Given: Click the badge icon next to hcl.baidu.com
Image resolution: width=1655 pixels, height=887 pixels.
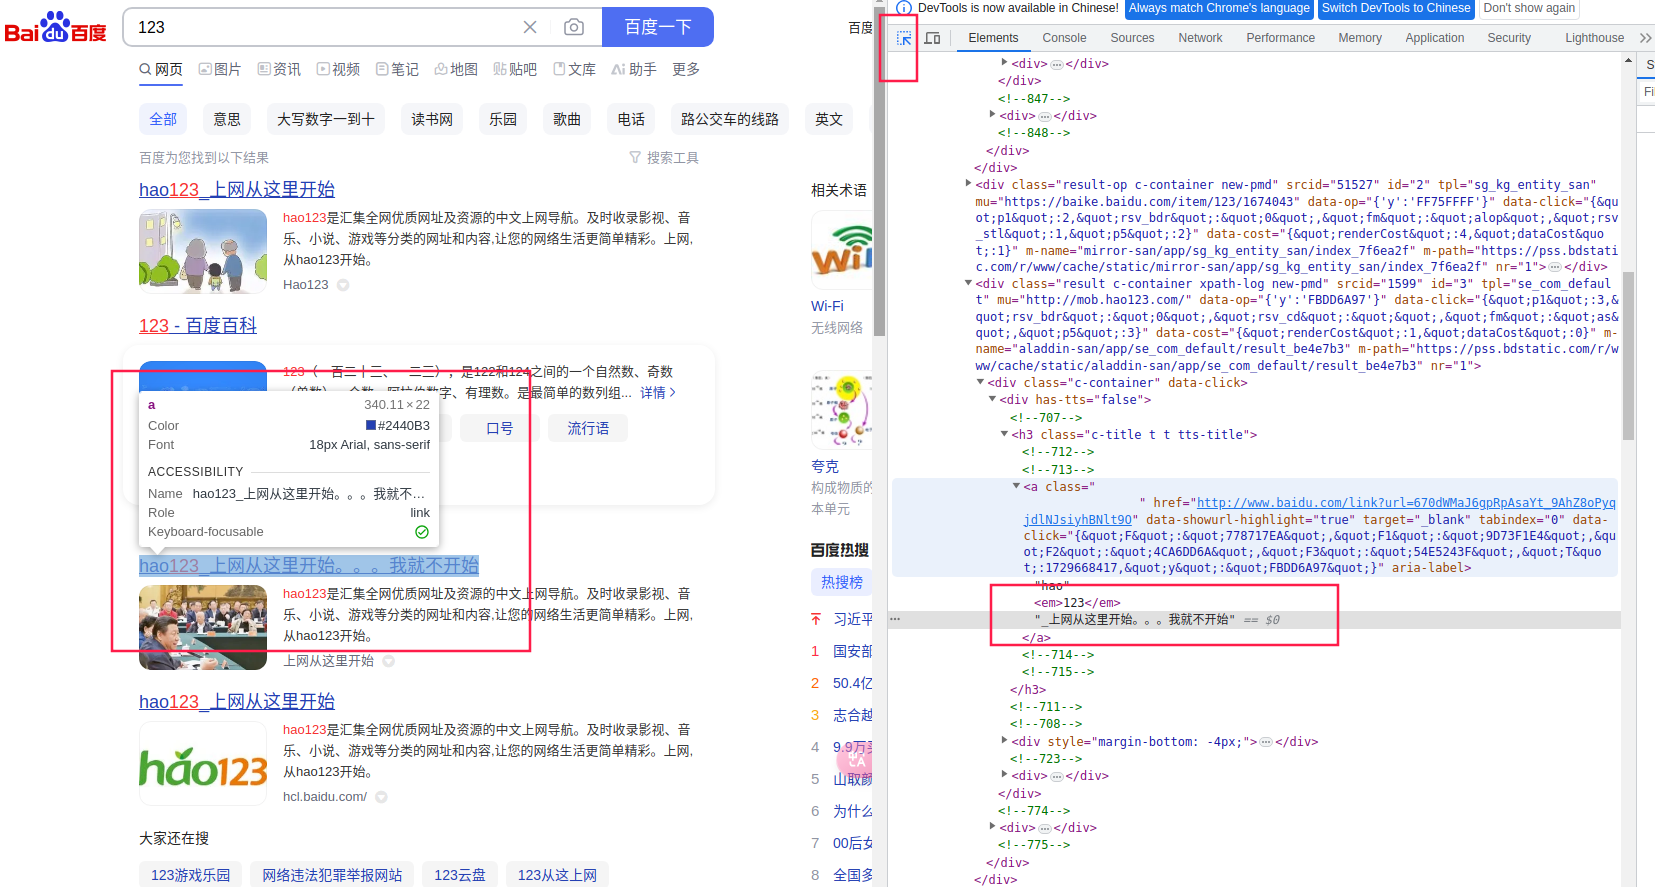Looking at the screenshot, I should click(381, 797).
